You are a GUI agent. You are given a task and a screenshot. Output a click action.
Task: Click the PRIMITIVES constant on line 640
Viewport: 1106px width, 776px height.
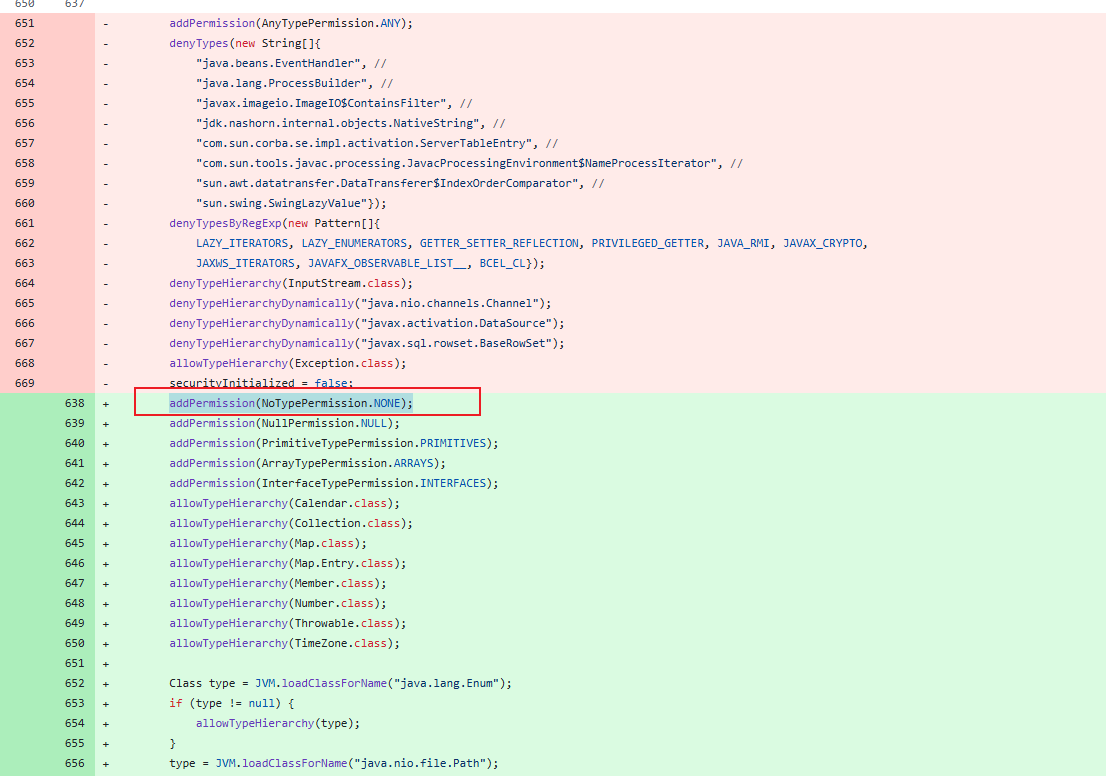click(x=453, y=443)
